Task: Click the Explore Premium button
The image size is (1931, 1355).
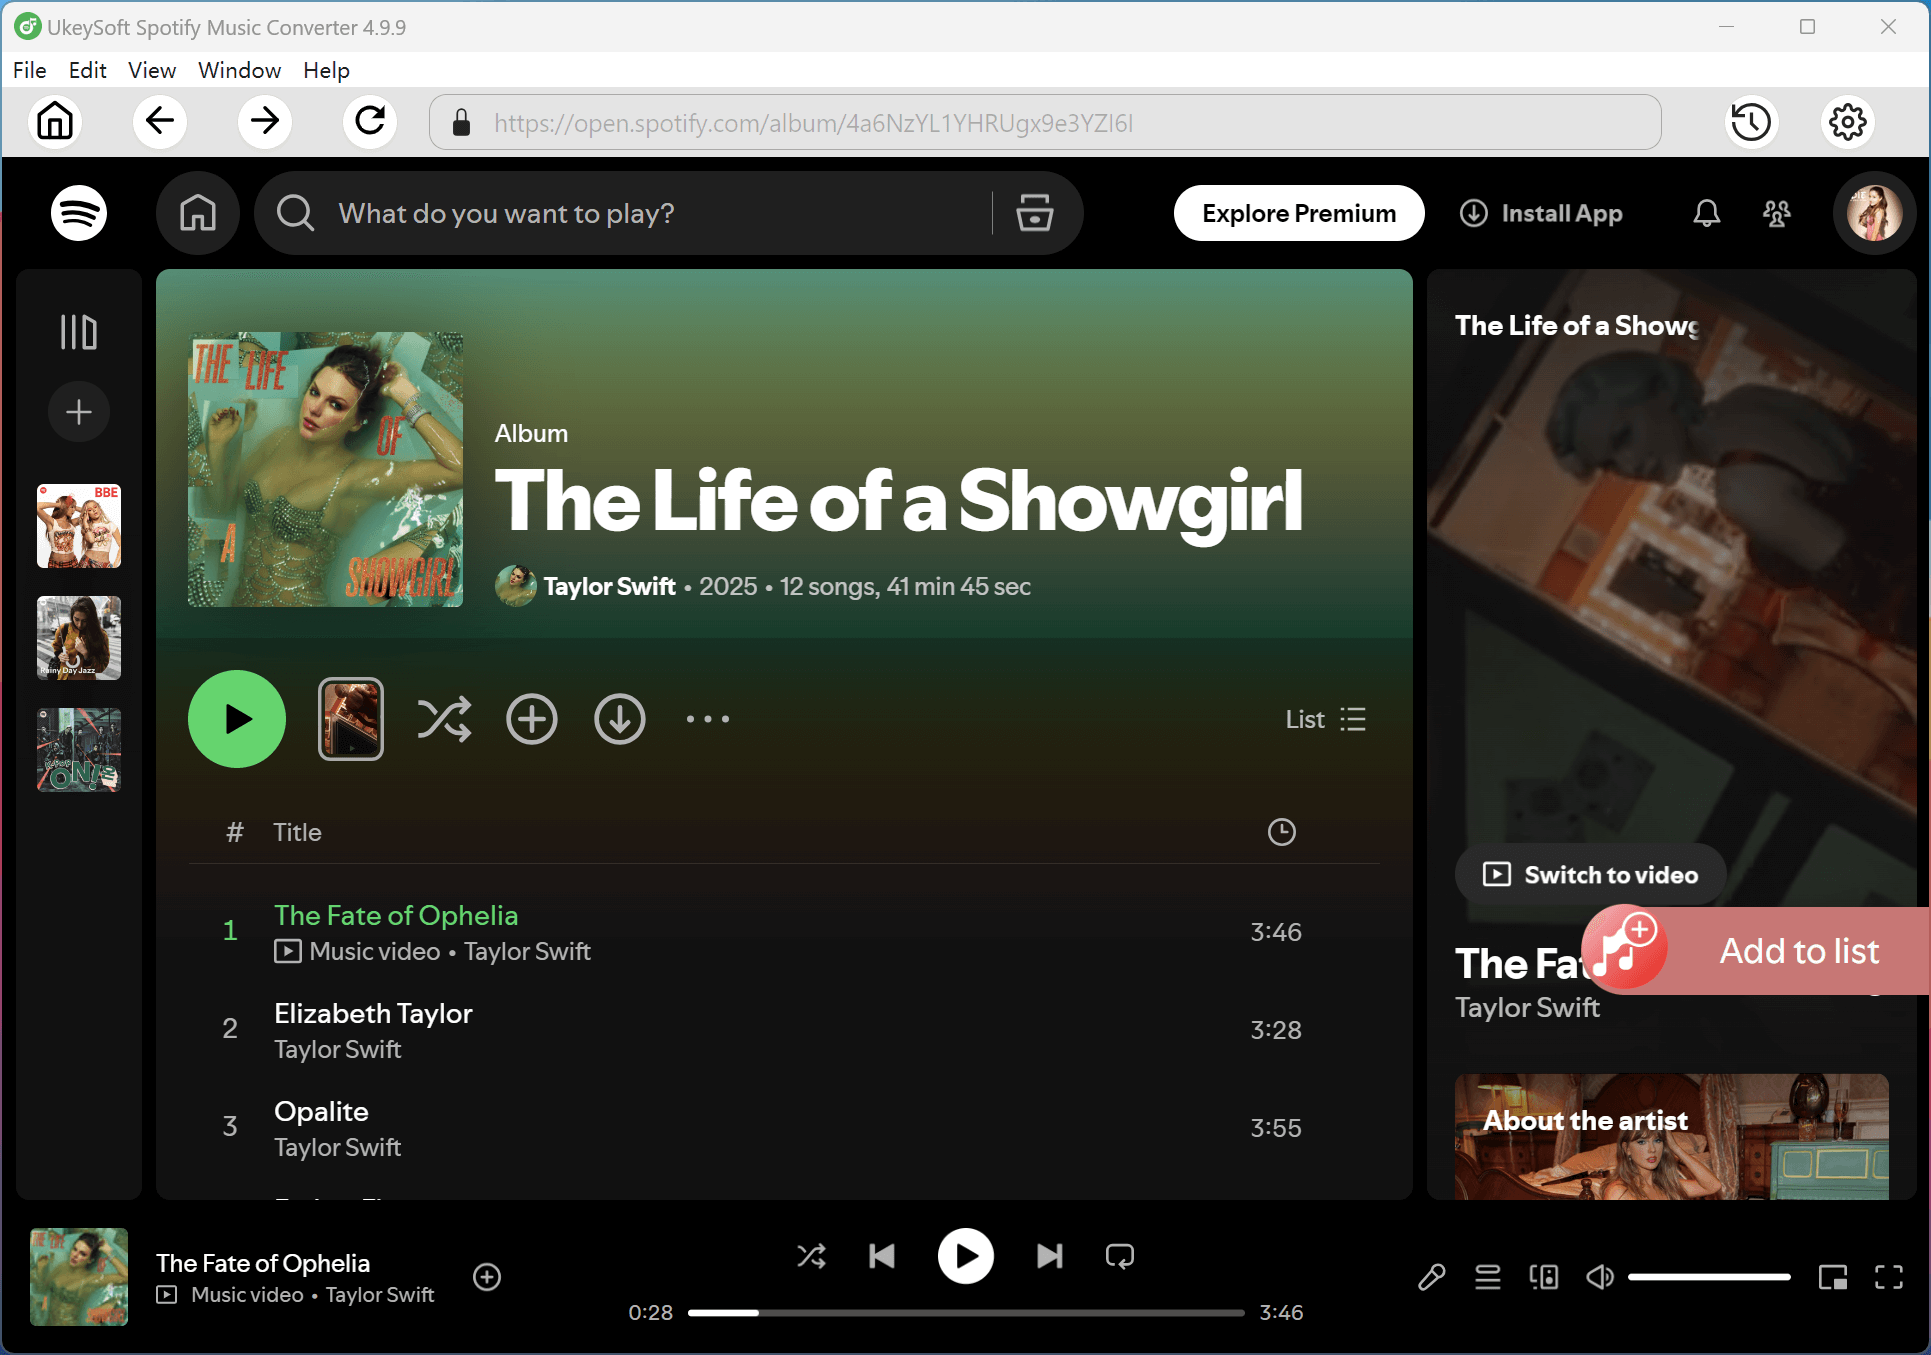Action: 1298,213
